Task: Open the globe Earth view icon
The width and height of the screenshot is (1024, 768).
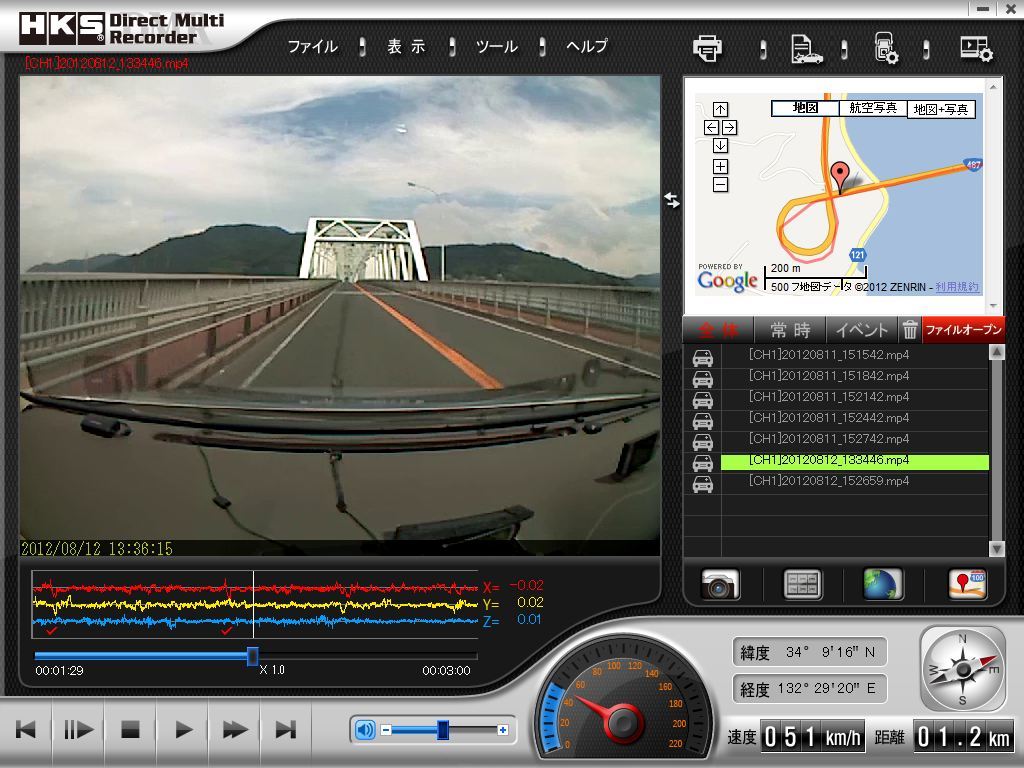Action: (x=883, y=583)
